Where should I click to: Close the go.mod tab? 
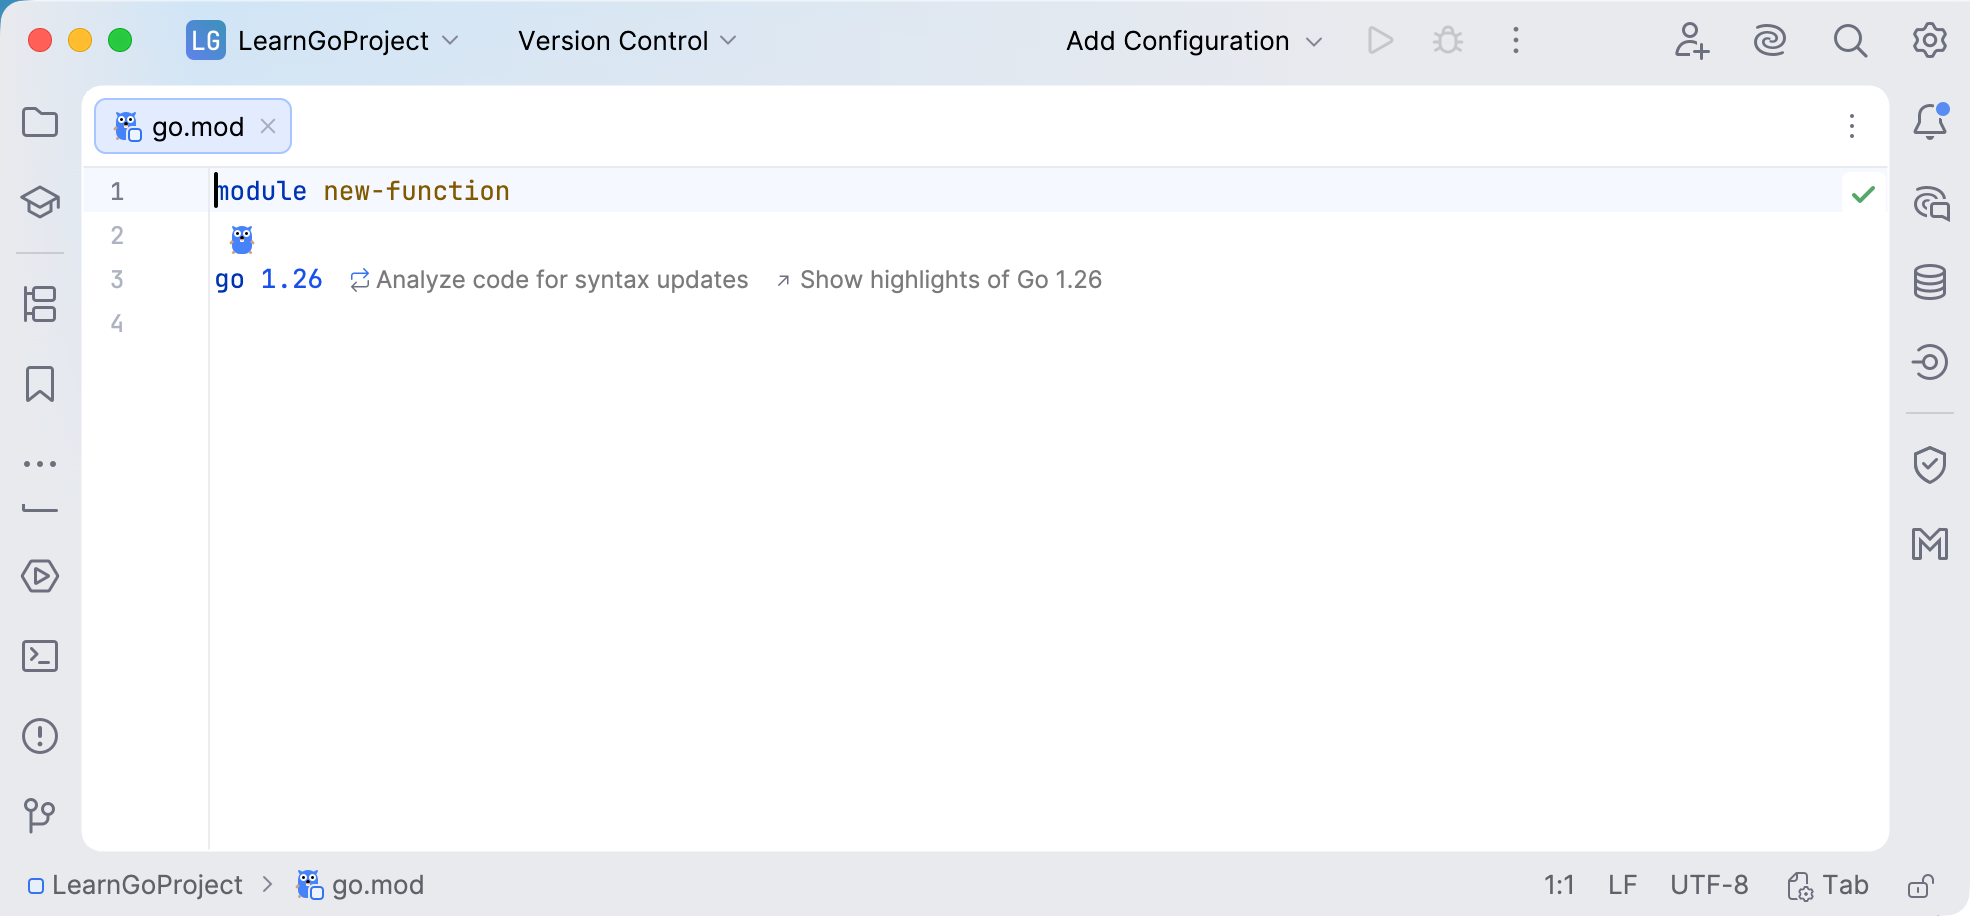pyautogui.click(x=268, y=126)
